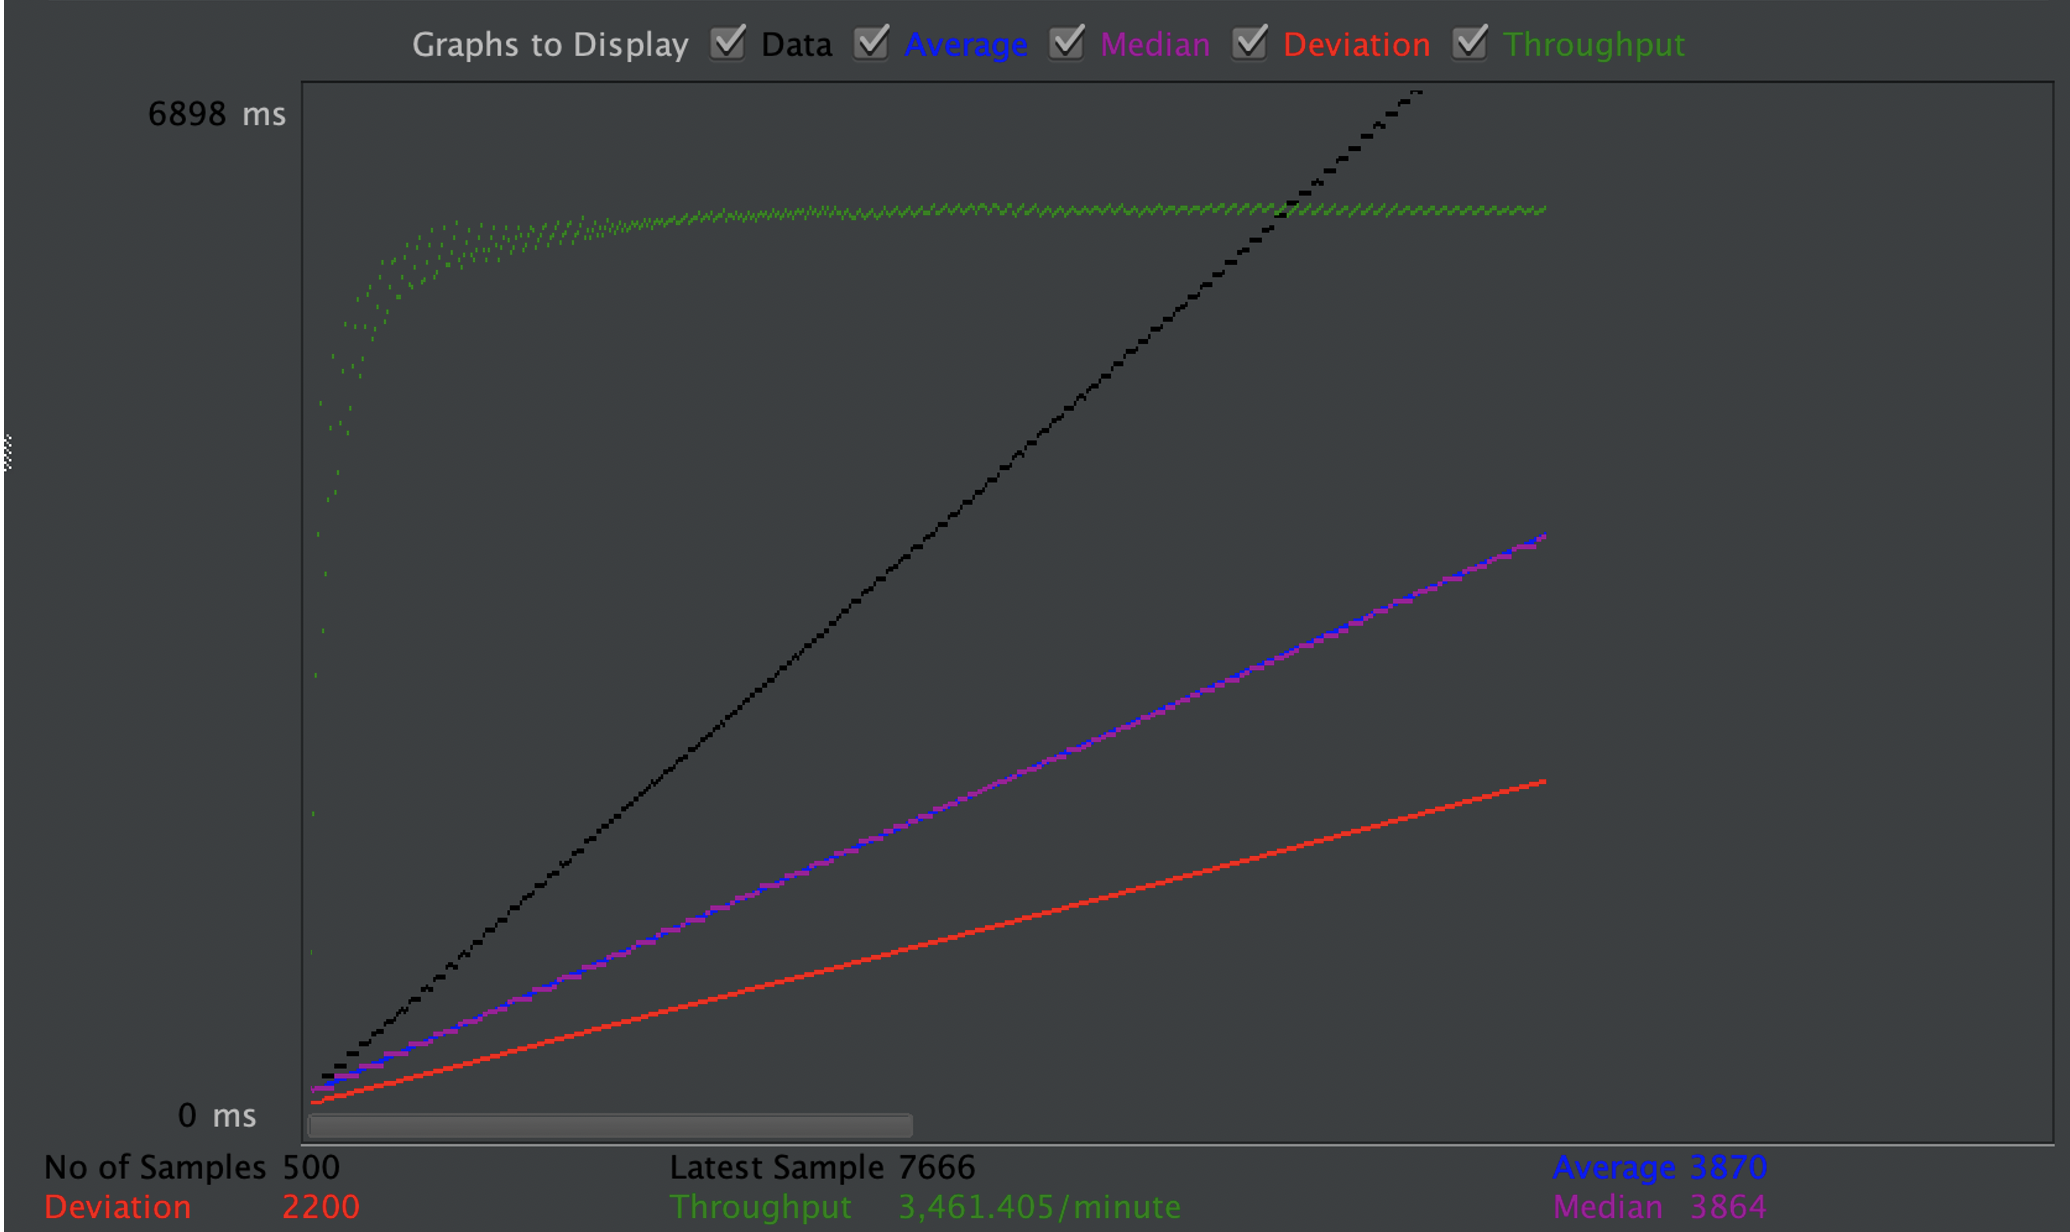Toggle the Throughput graph checkbox
Image resolution: width=2070 pixels, height=1232 pixels.
point(1470,43)
